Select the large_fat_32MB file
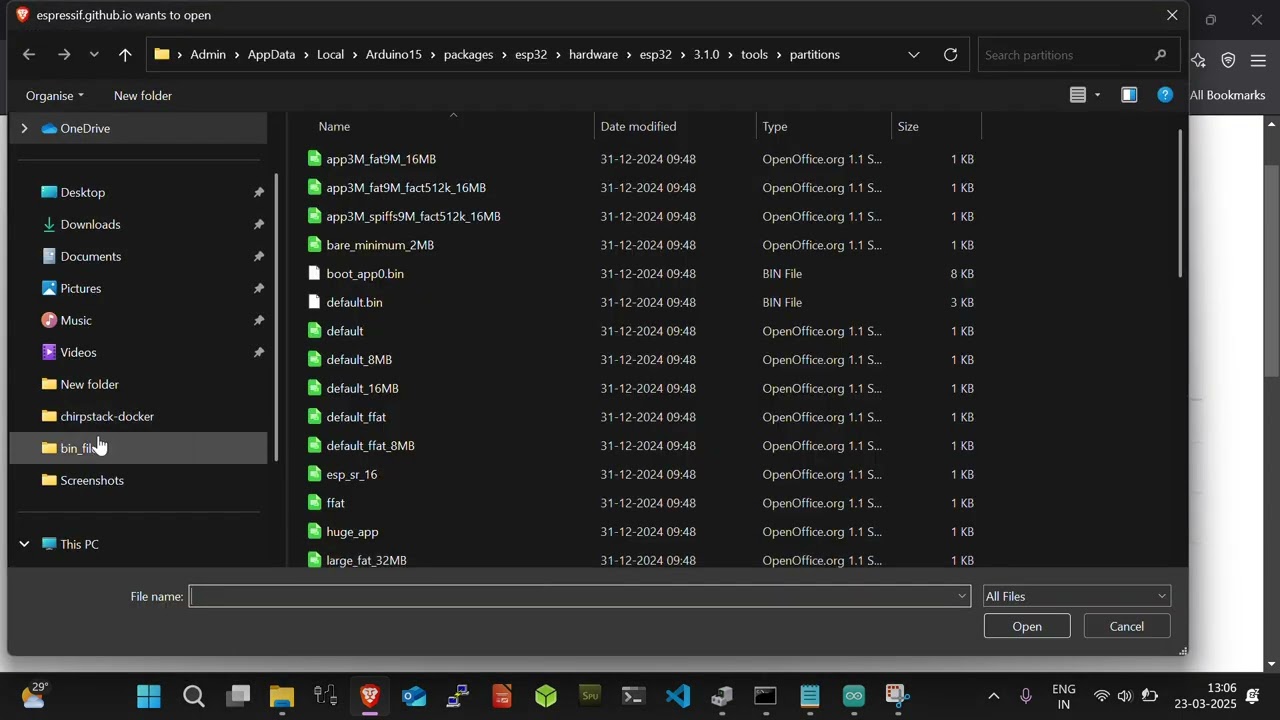This screenshot has height=720, width=1280. [x=366, y=560]
